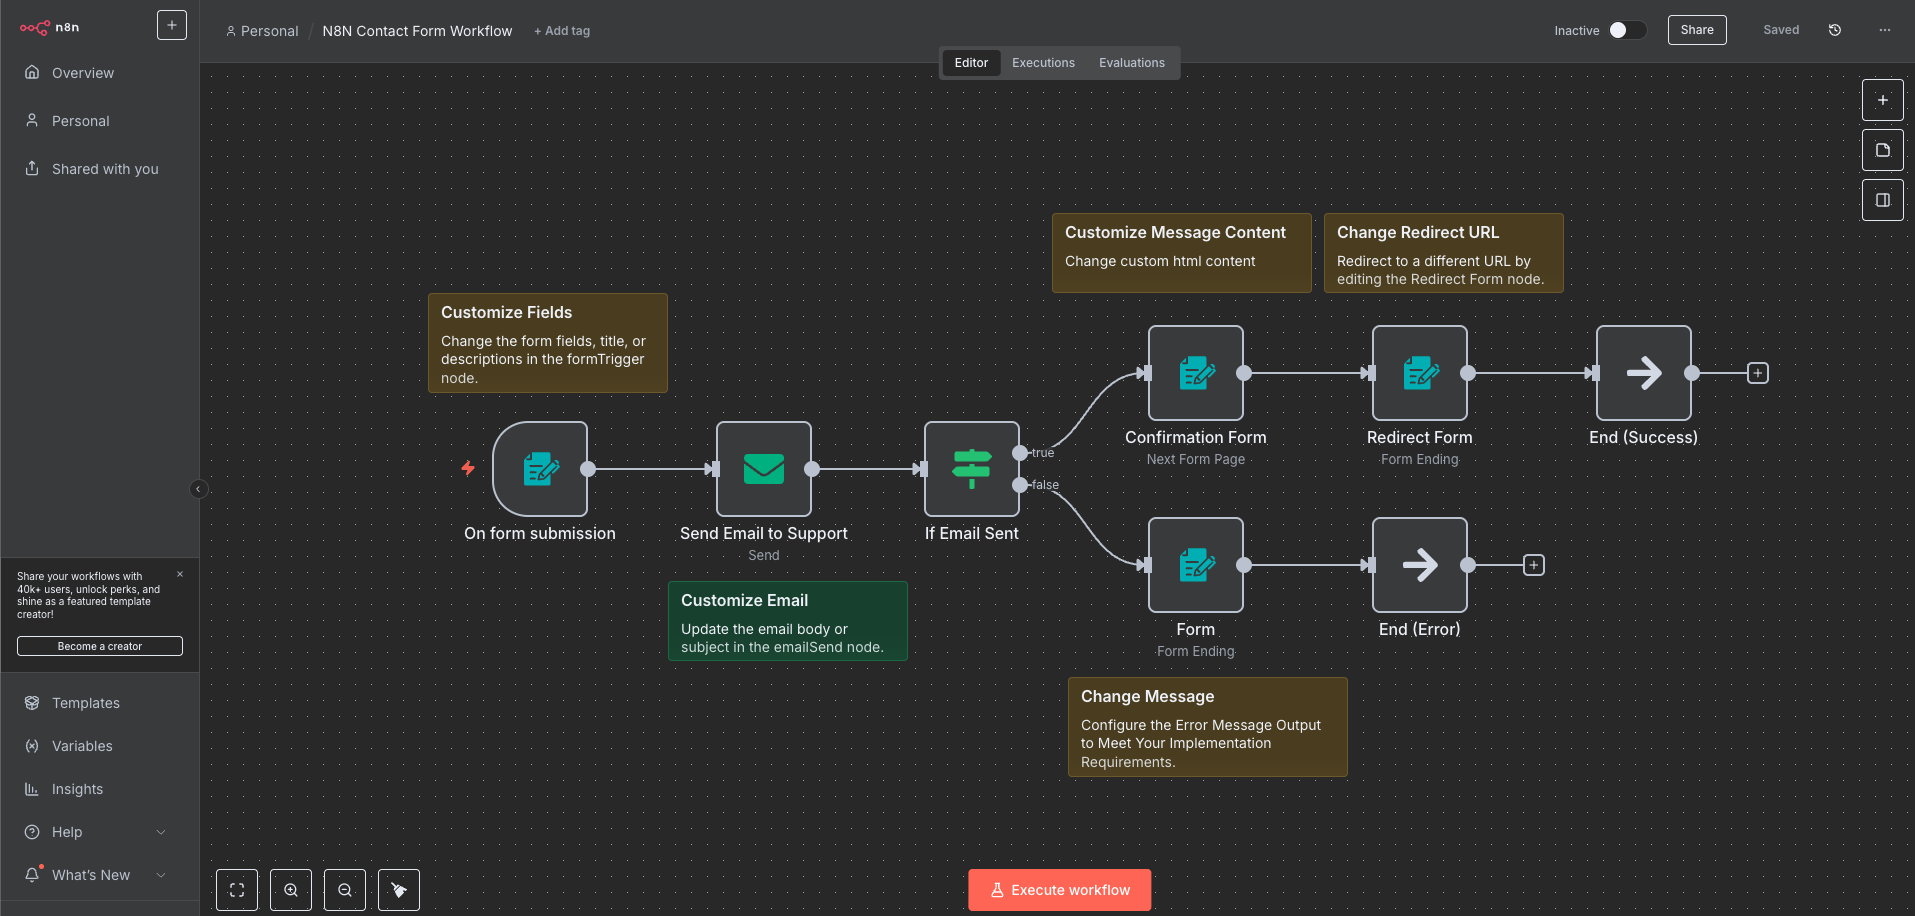The image size is (1915, 916).
Task: Open workflow history clock icon
Action: click(x=1835, y=30)
